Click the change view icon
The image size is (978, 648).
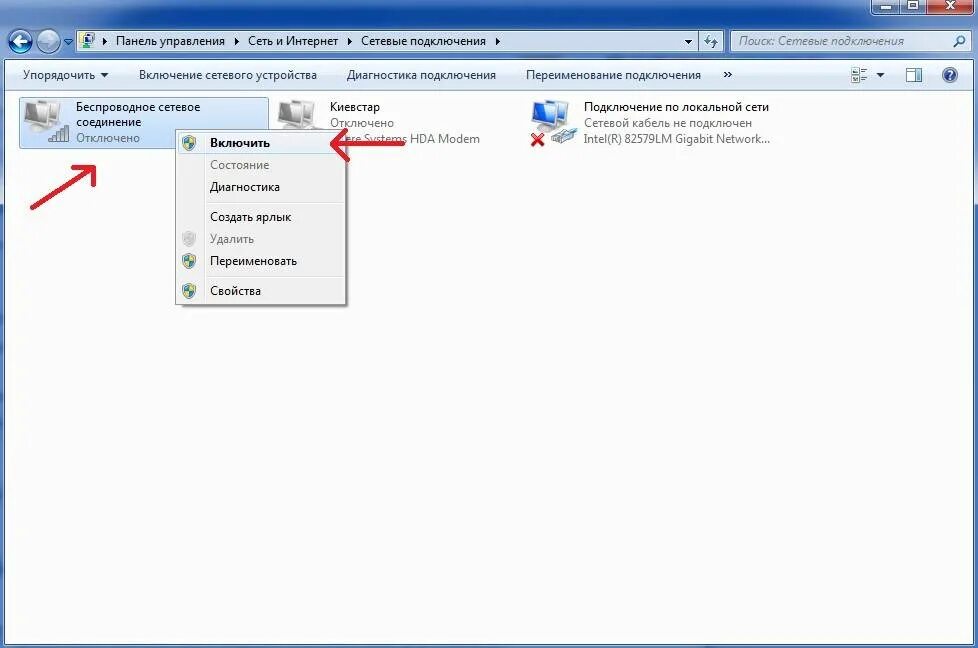[x=859, y=75]
